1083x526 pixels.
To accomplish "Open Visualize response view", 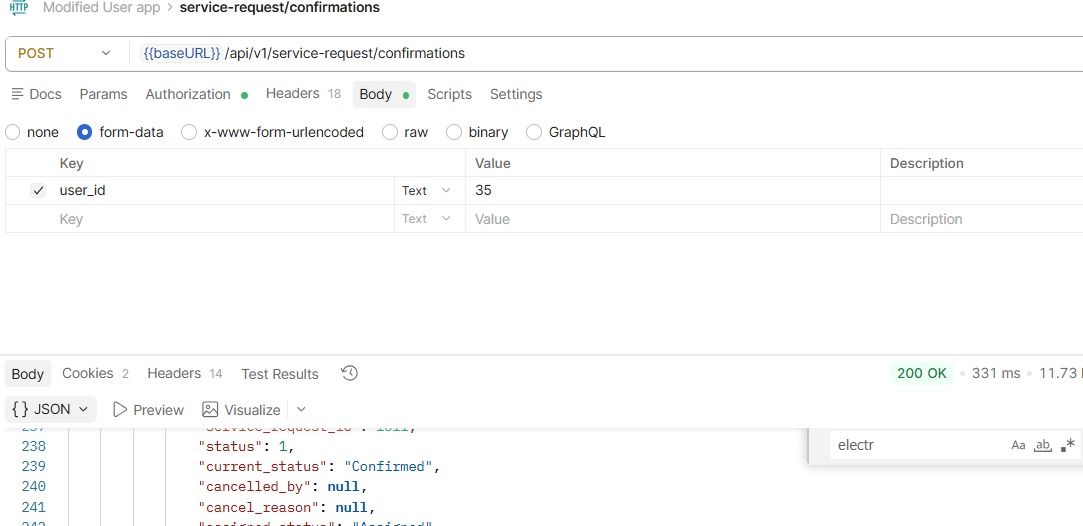I will (x=241, y=409).
